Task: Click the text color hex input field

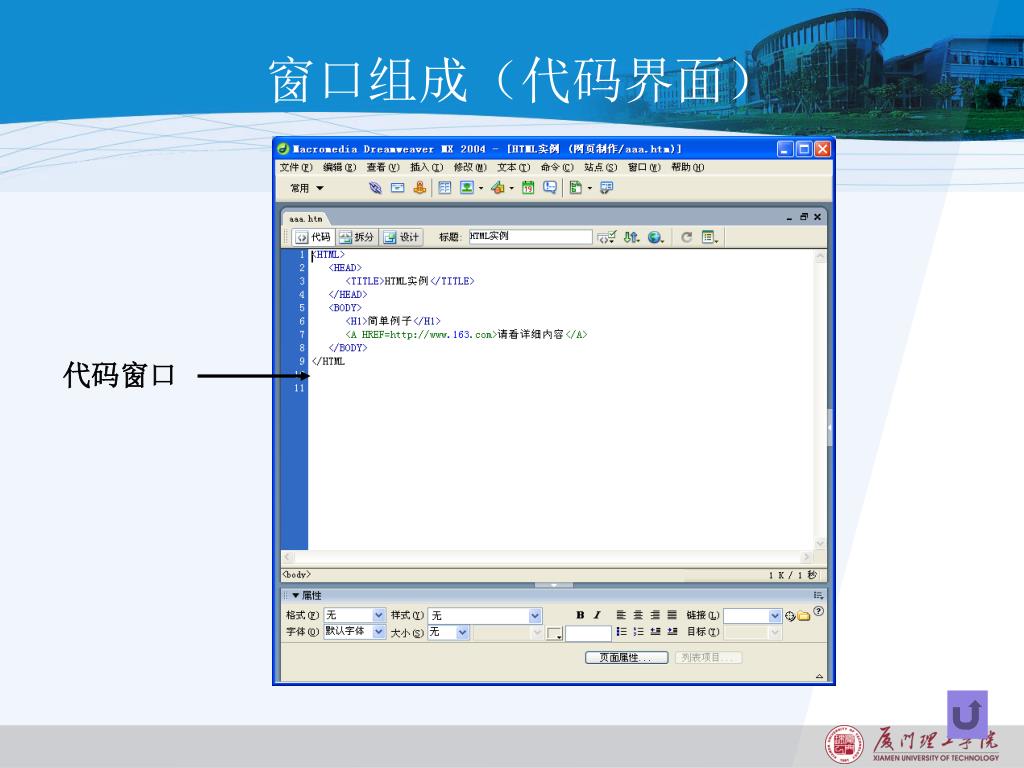Action: click(x=588, y=633)
